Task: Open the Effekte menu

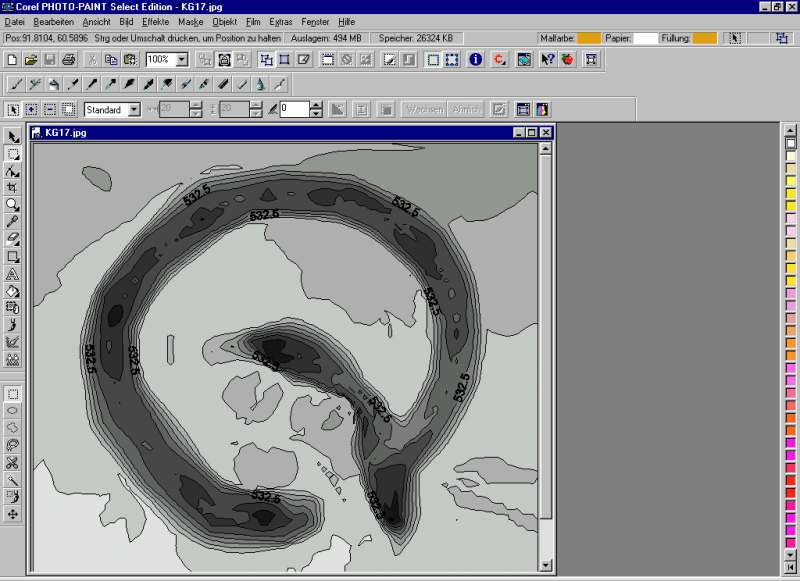Action: [x=155, y=21]
